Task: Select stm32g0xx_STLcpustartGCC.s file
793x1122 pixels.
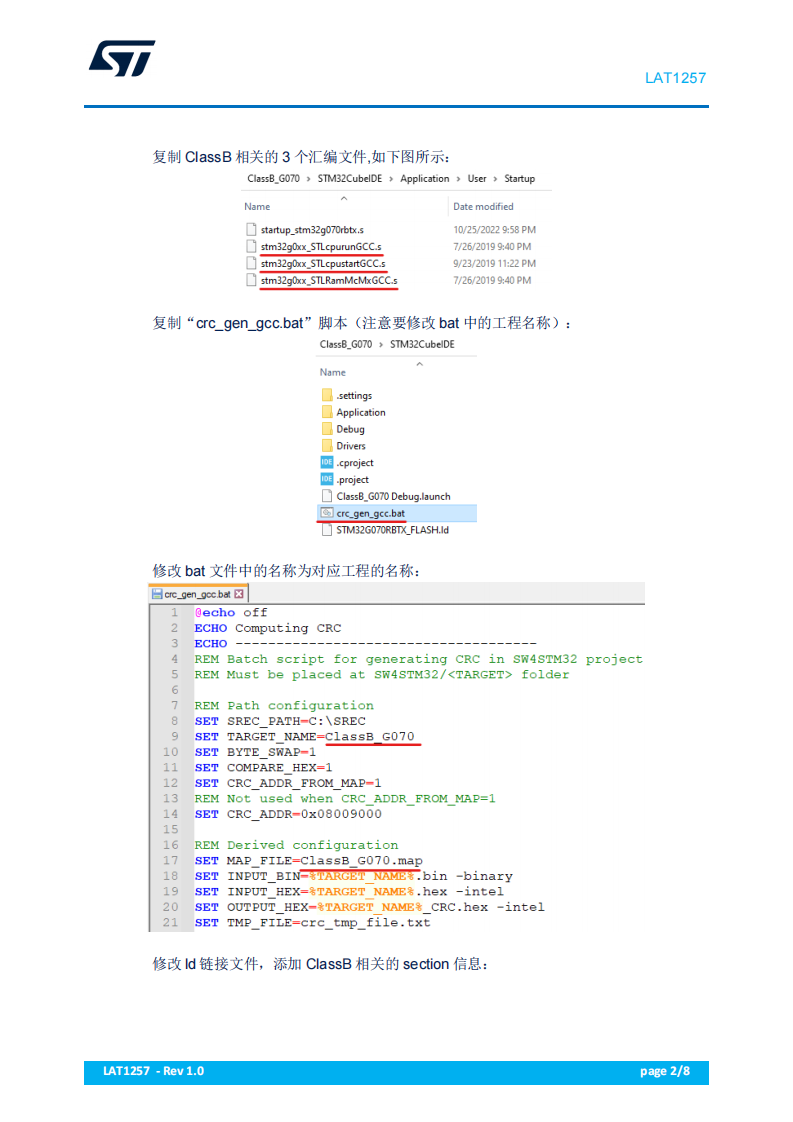Action: pos(323,264)
